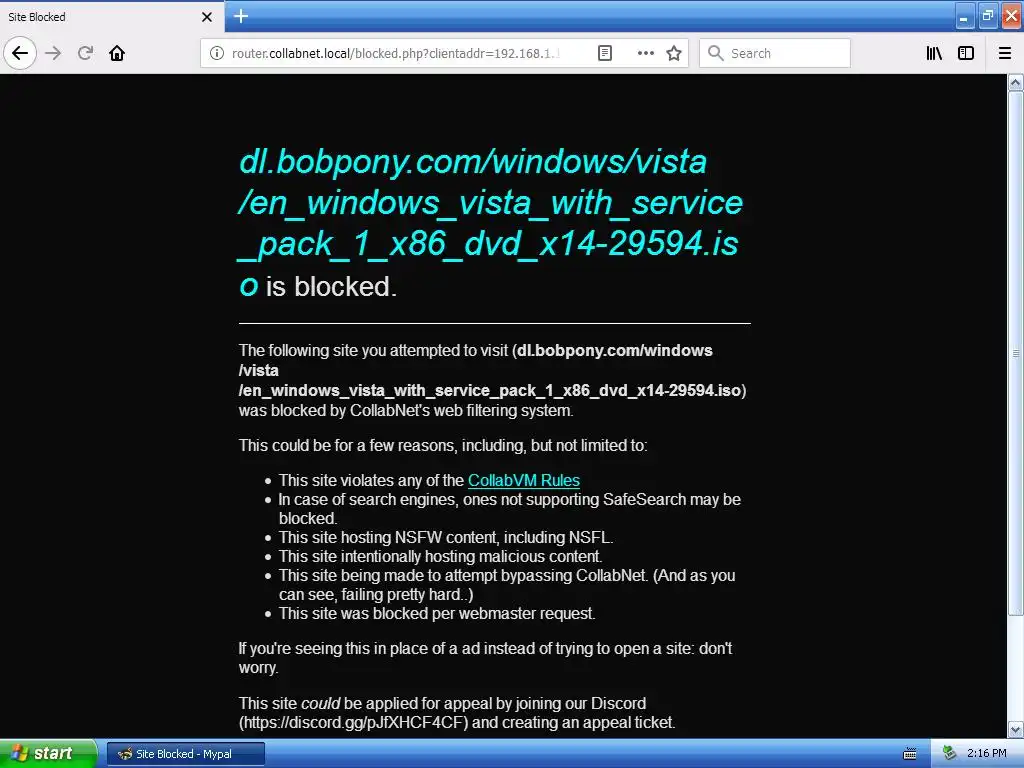Click 'This site intentionally hosting malicious content'
The height and width of the screenshot is (768, 1024).
pos(440,556)
